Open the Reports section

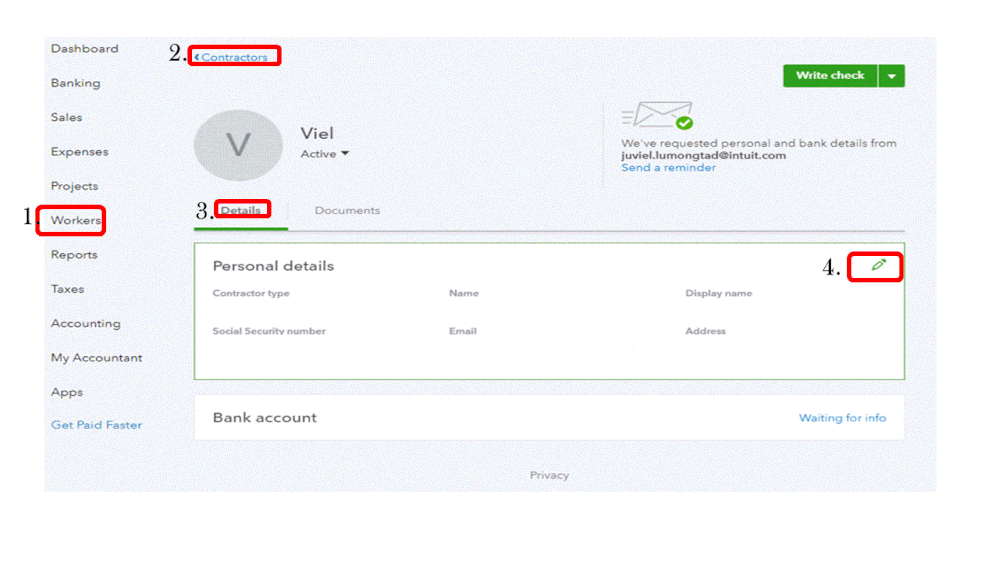coord(75,255)
